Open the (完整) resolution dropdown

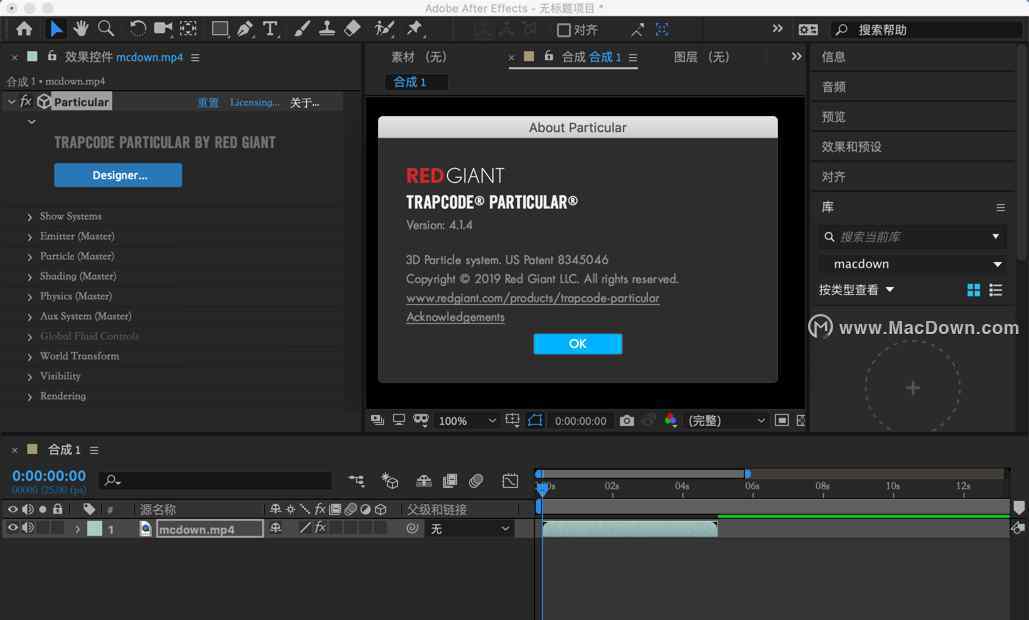[726, 421]
